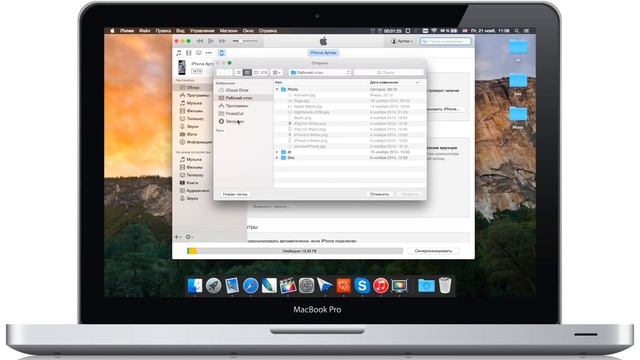Select Обзор in iTunes settings sidebar
Screen dimensions: 640x360
193,87
